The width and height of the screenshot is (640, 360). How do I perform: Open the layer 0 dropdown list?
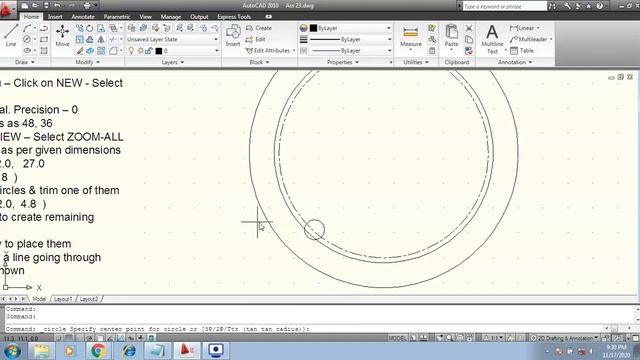(216, 51)
